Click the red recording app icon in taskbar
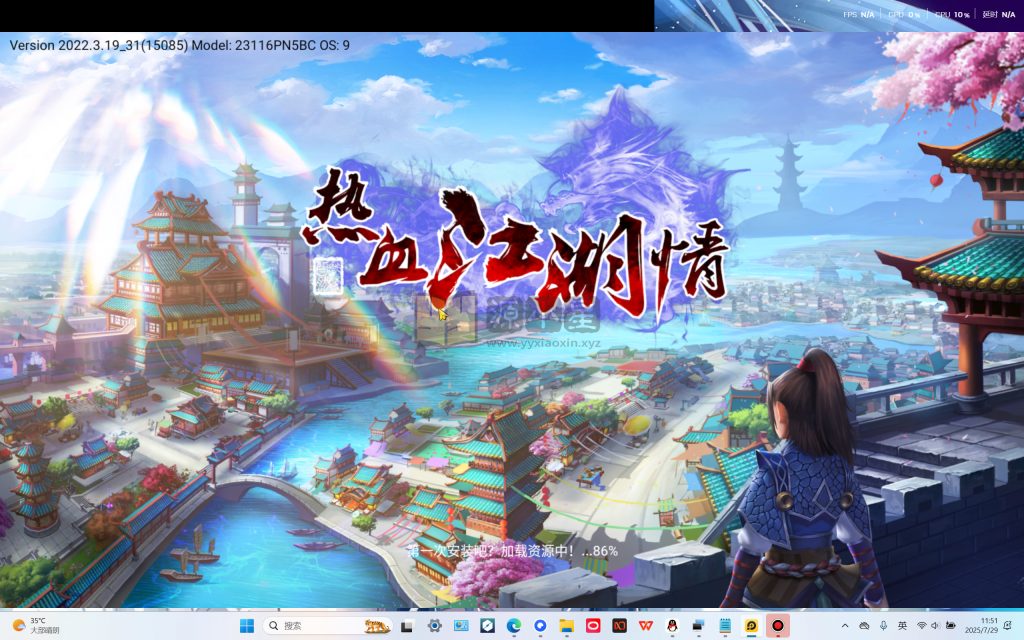The height and width of the screenshot is (640, 1024). (x=777, y=625)
